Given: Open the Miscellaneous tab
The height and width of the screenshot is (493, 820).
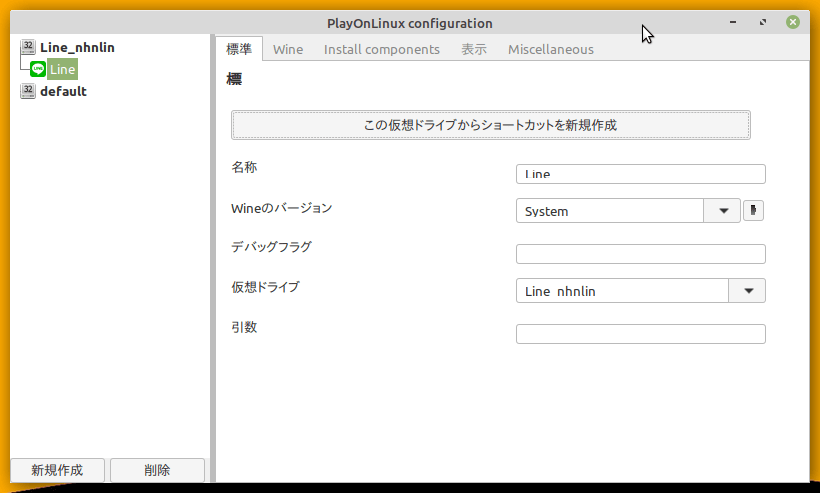Looking at the screenshot, I should click(551, 49).
